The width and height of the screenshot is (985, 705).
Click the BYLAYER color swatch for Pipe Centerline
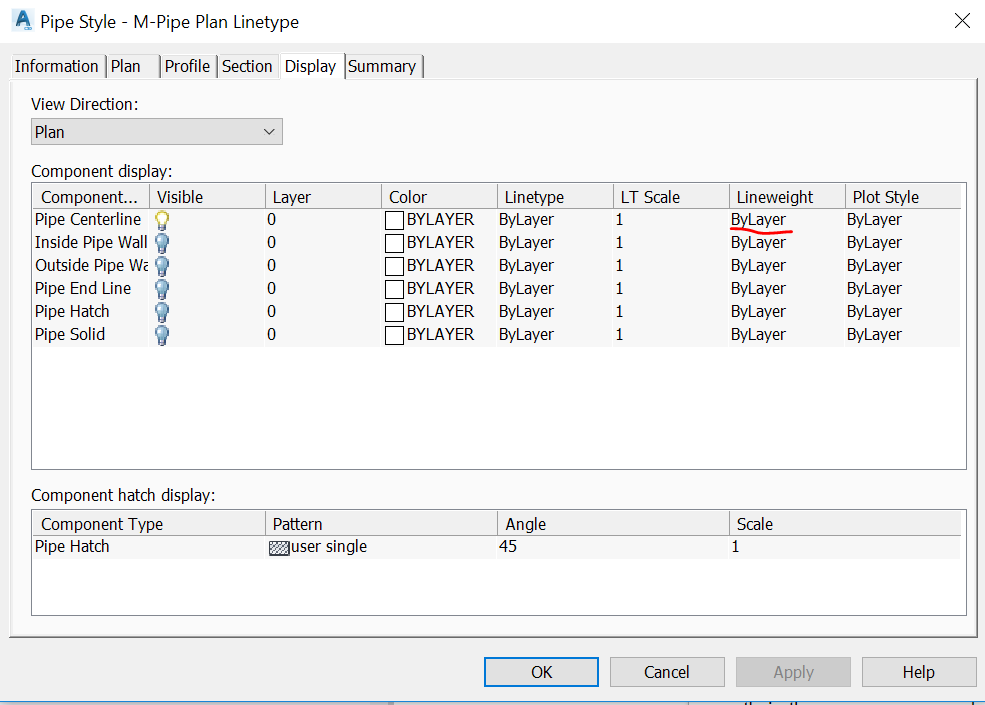(x=394, y=219)
